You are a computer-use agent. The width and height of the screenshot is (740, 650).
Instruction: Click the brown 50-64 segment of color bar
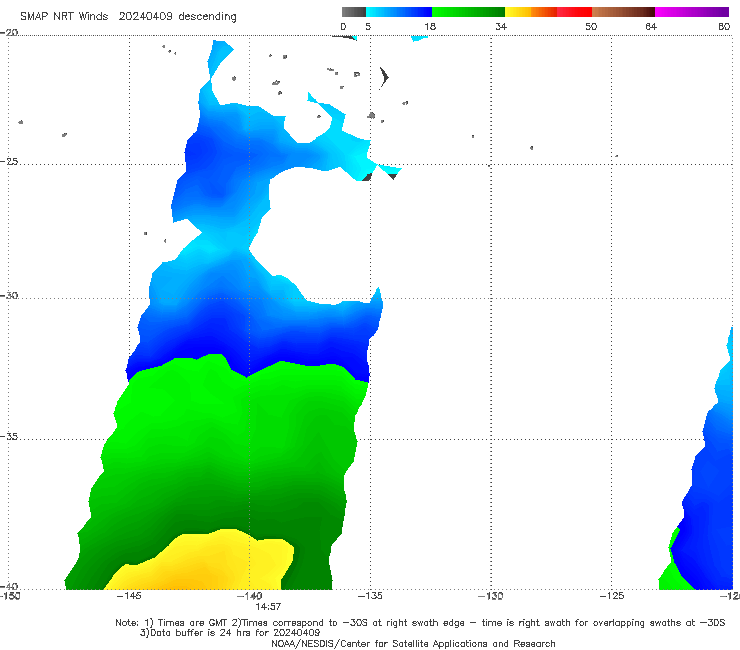tap(623, 12)
